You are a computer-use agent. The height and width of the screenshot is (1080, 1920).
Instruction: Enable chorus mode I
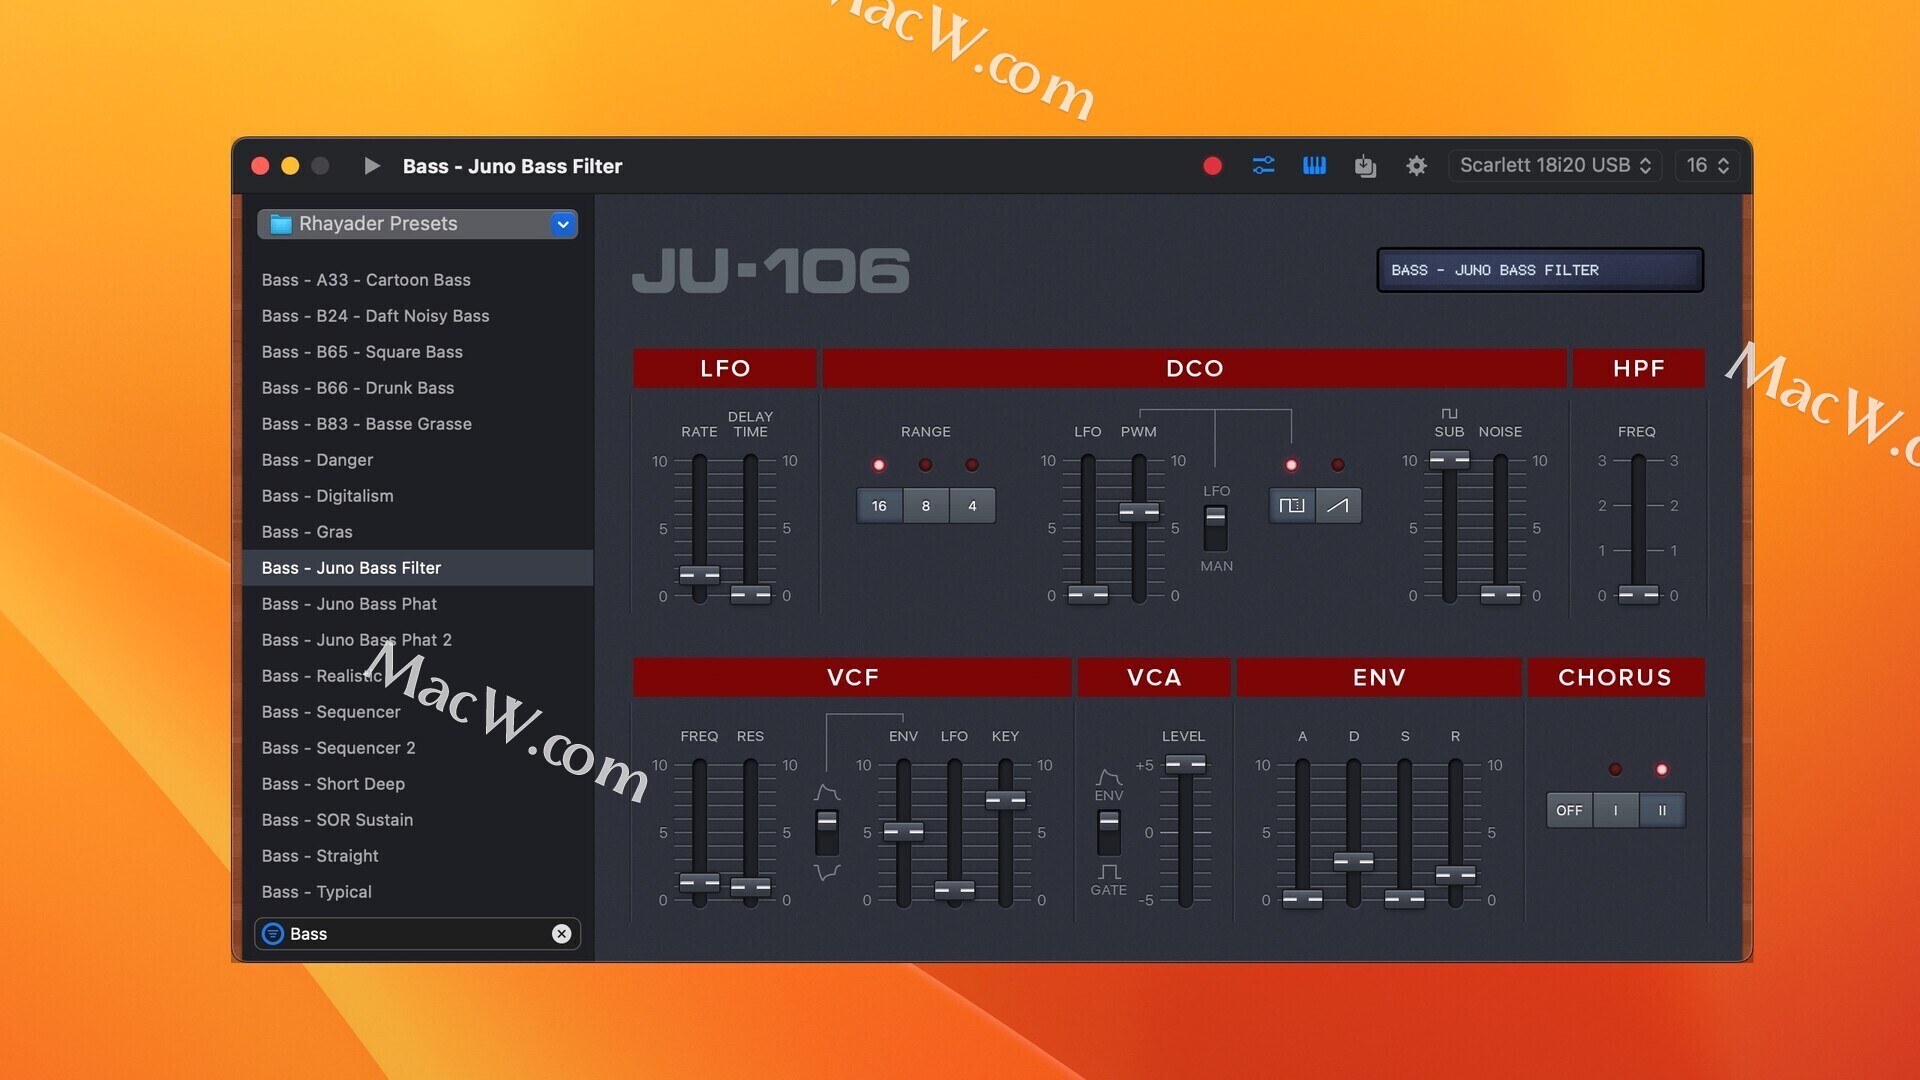click(x=1615, y=810)
